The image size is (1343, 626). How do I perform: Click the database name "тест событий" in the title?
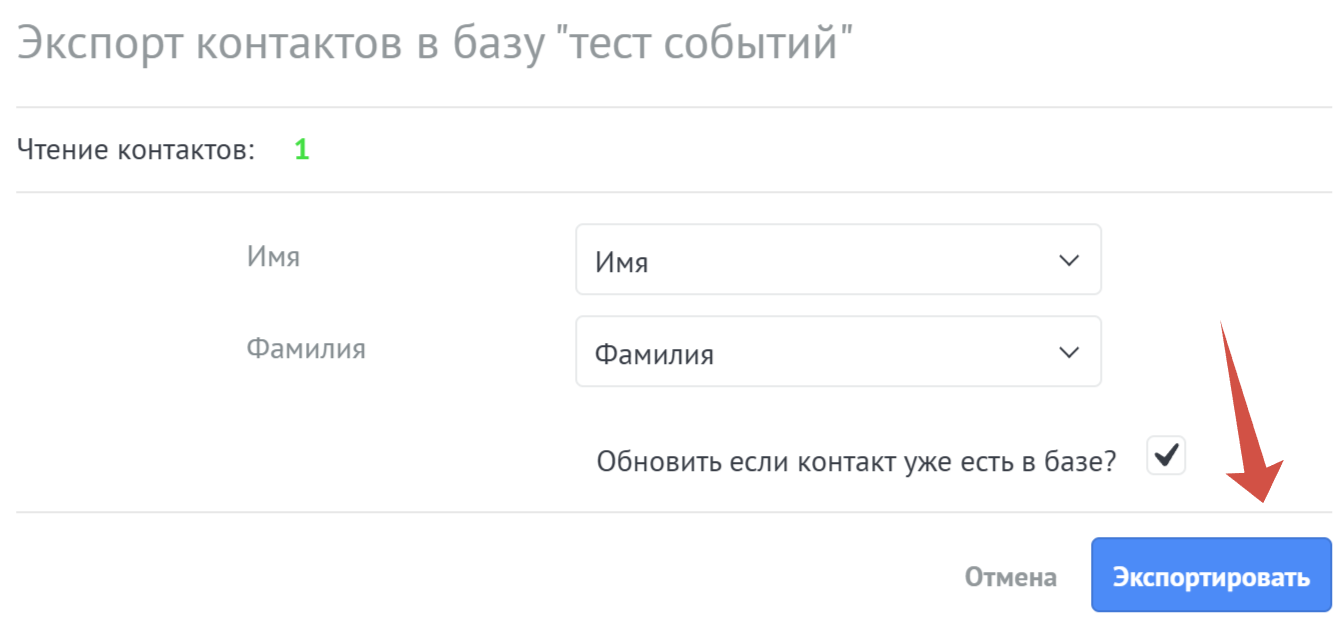(x=709, y=46)
